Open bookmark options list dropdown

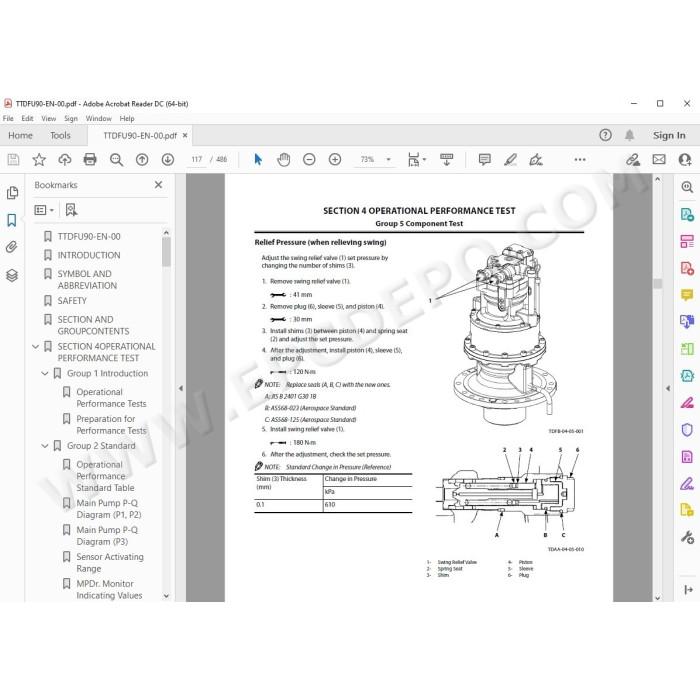coord(44,210)
